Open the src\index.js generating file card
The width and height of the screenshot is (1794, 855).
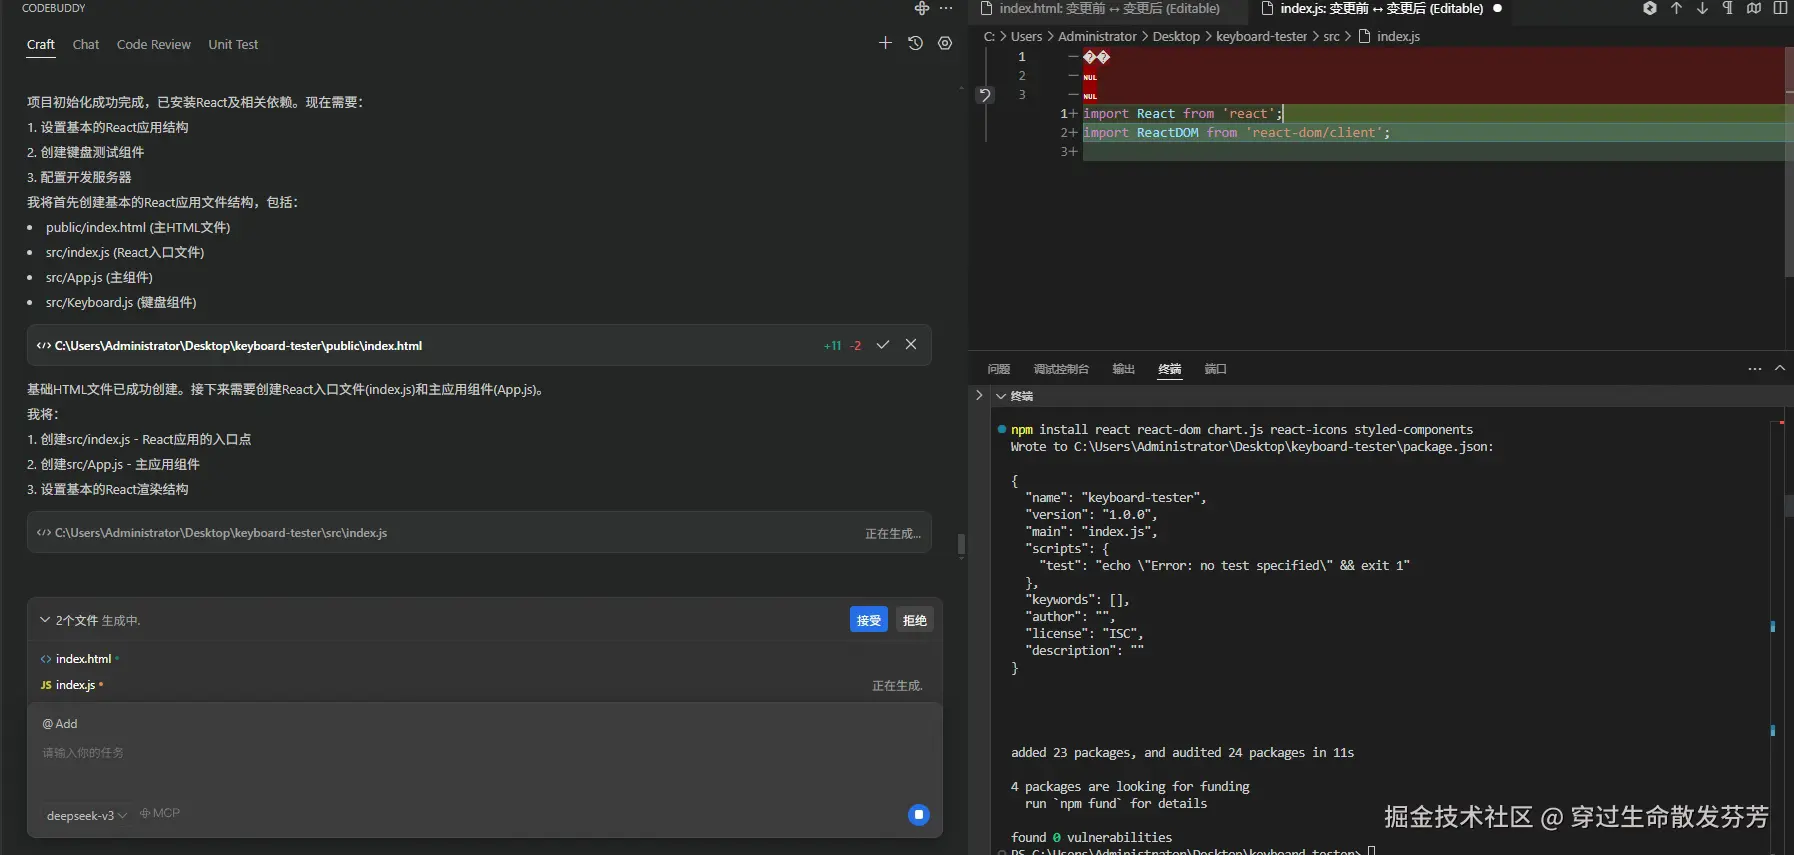pyautogui.click(x=479, y=533)
